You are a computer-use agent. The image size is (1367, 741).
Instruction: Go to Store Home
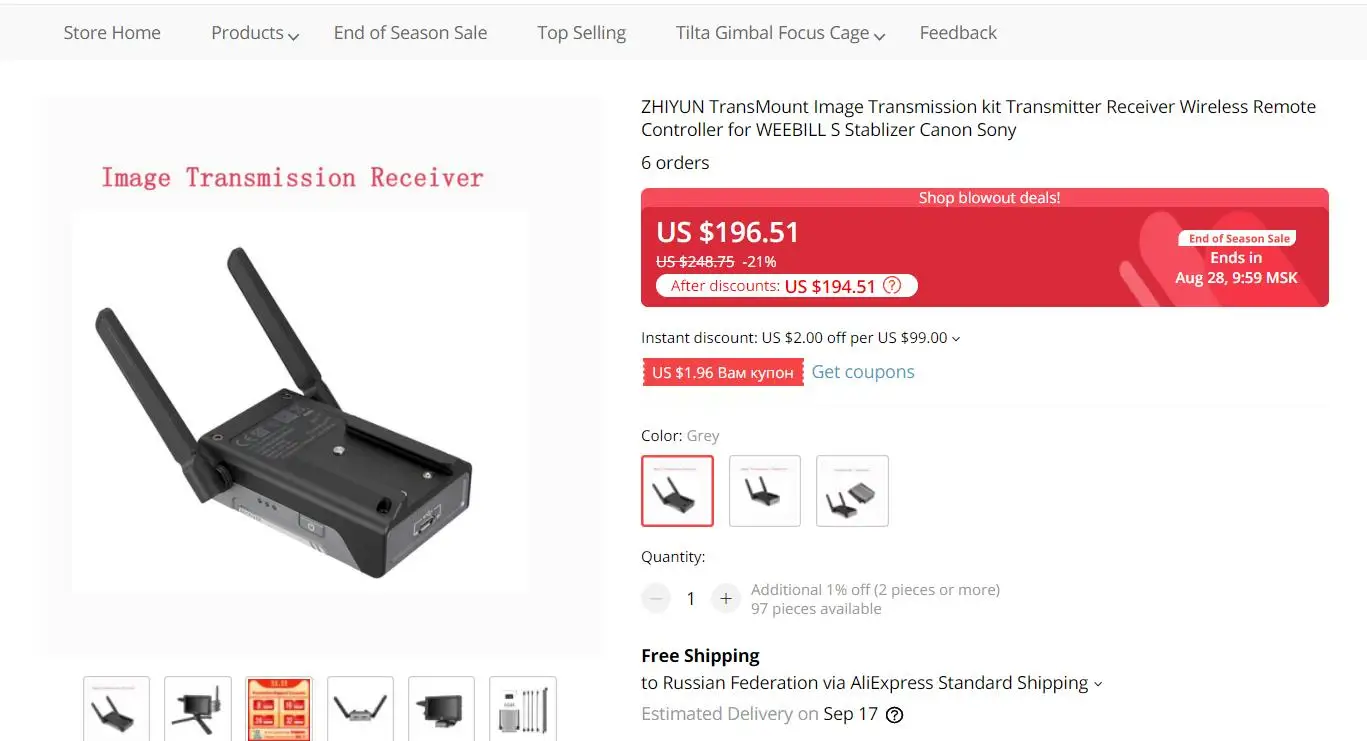[112, 33]
